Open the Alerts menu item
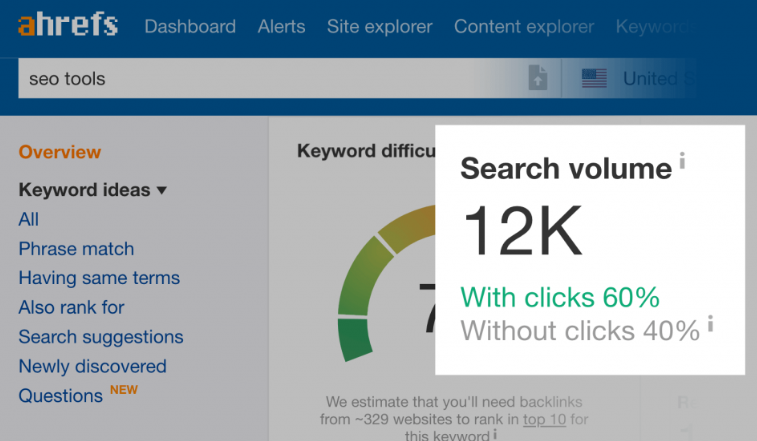The height and width of the screenshot is (441, 757). [x=281, y=27]
